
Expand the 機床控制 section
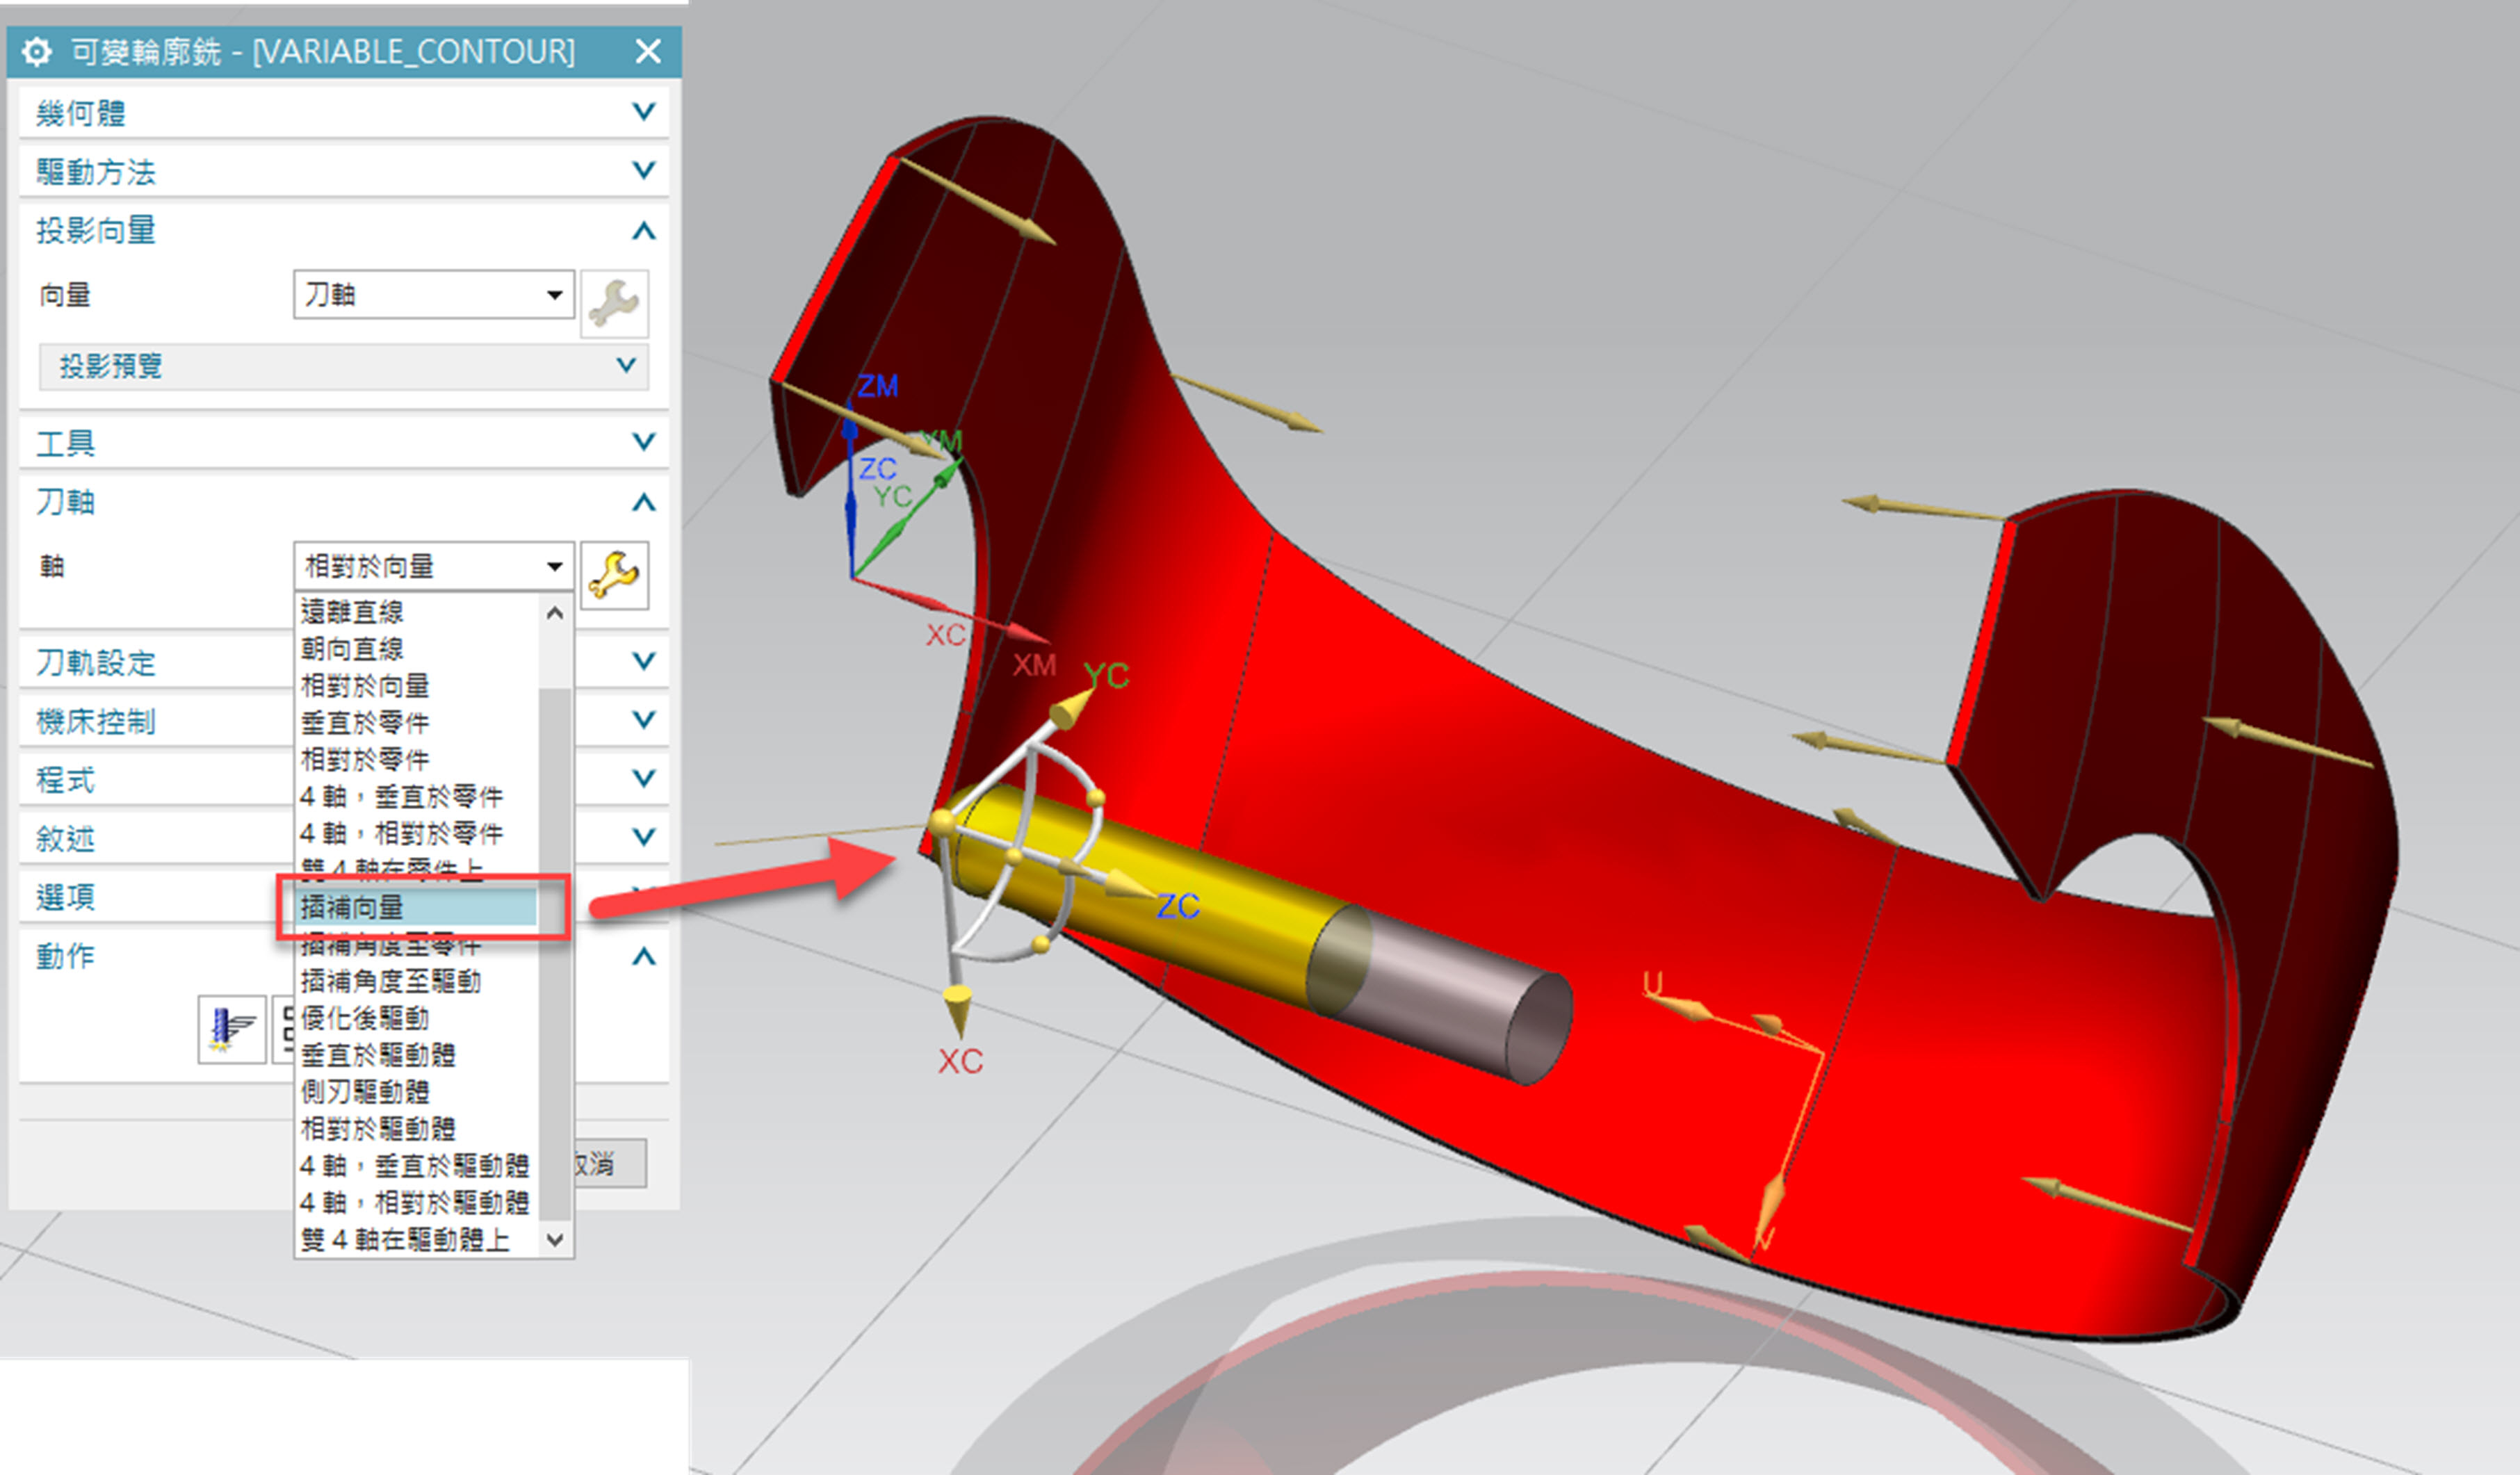(x=644, y=720)
